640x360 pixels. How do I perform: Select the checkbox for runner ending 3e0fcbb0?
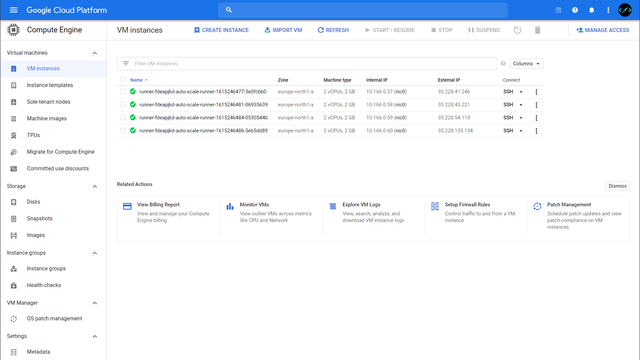(123, 91)
